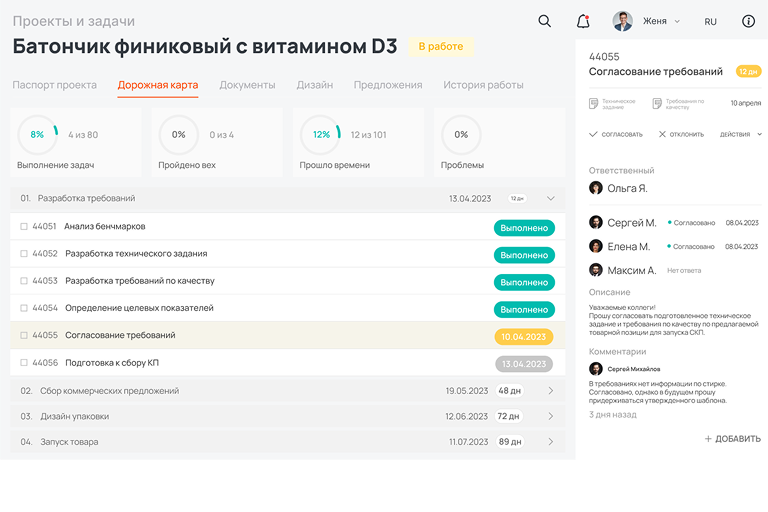
Task: Expand the Дизайн упаковки section
Action: [x=550, y=416]
